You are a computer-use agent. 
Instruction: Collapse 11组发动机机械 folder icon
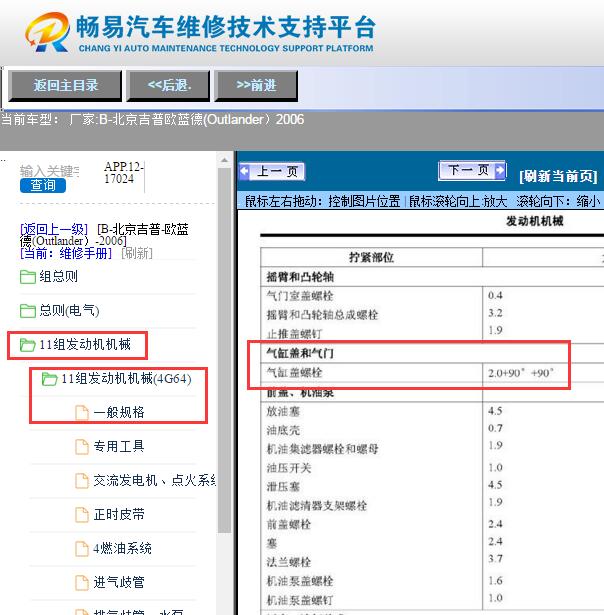click(x=28, y=345)
